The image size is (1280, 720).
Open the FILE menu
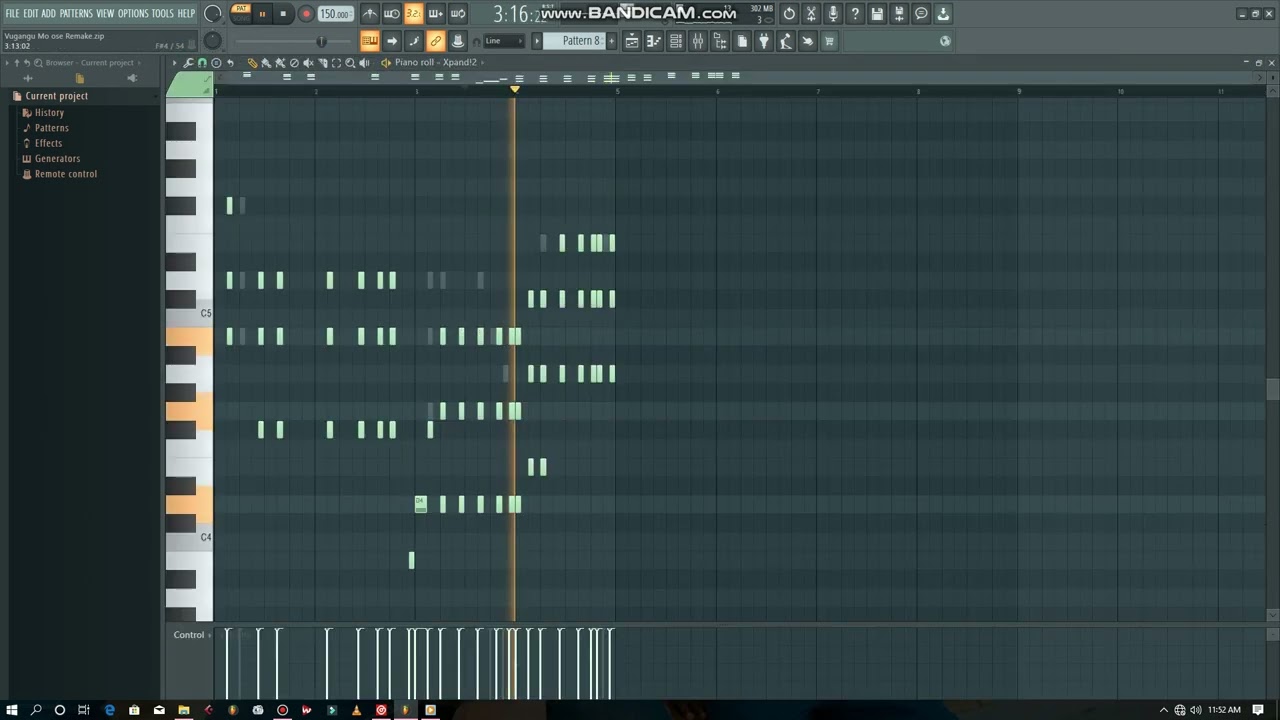coord(13,14)
